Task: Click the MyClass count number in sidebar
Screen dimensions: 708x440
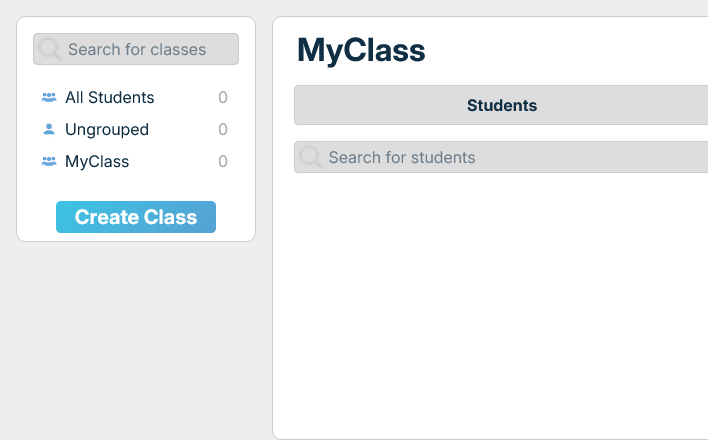Action: tap(223, 161)
